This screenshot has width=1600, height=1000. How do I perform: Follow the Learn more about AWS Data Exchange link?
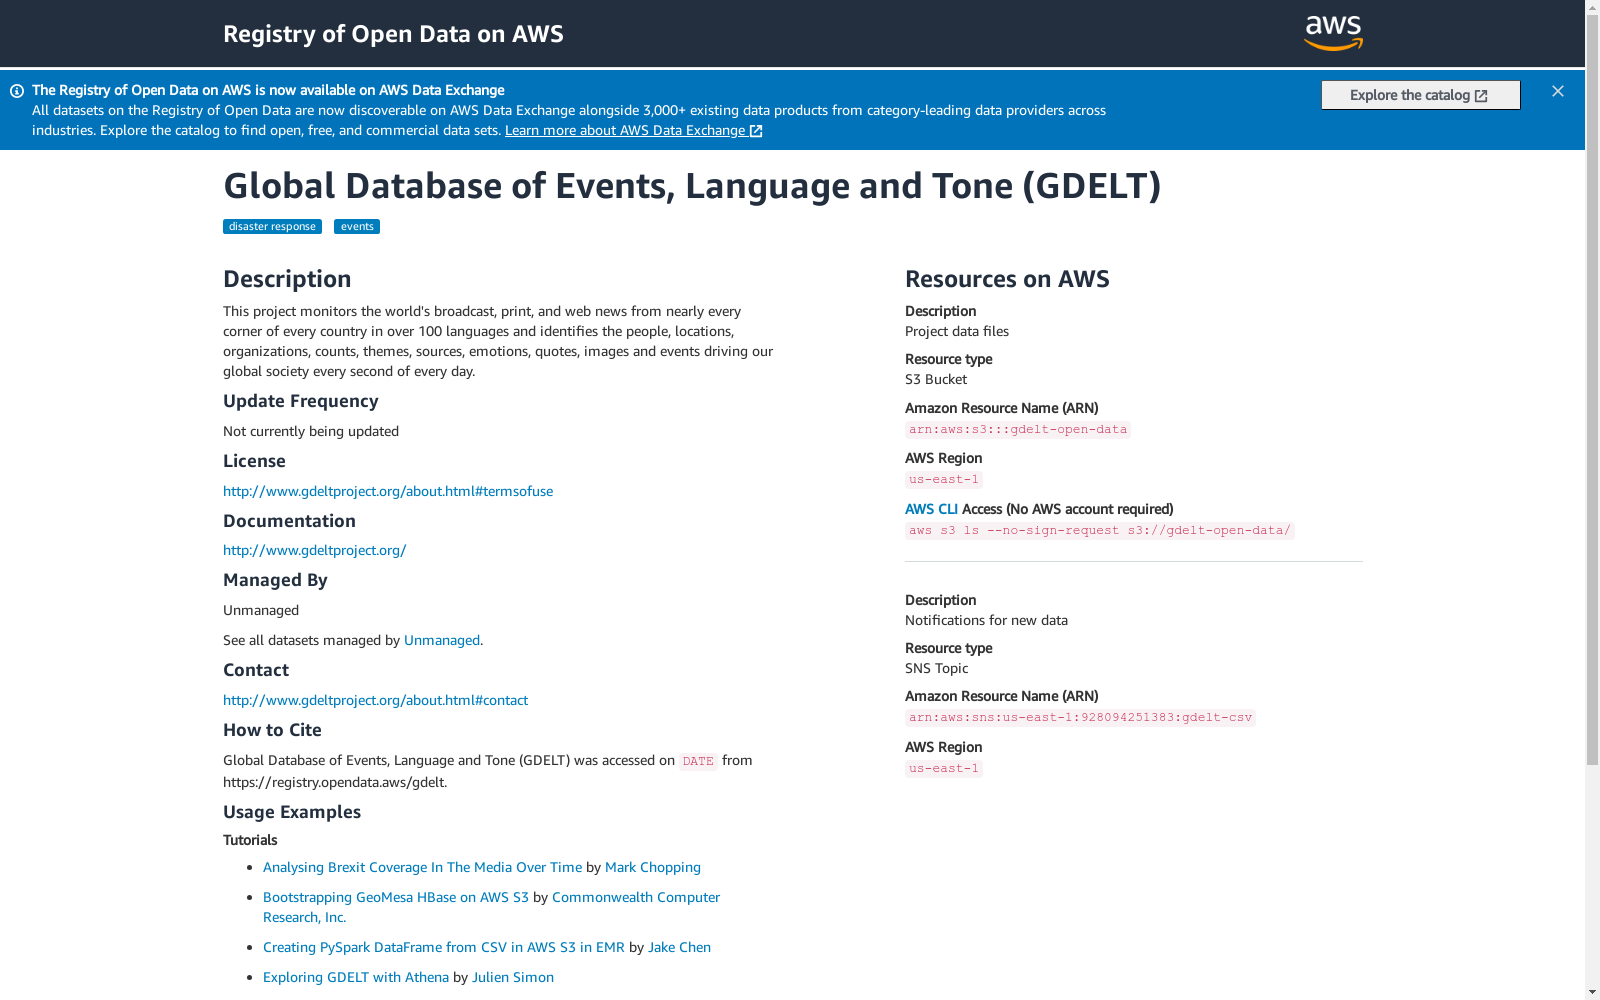[x=634, y=131]
